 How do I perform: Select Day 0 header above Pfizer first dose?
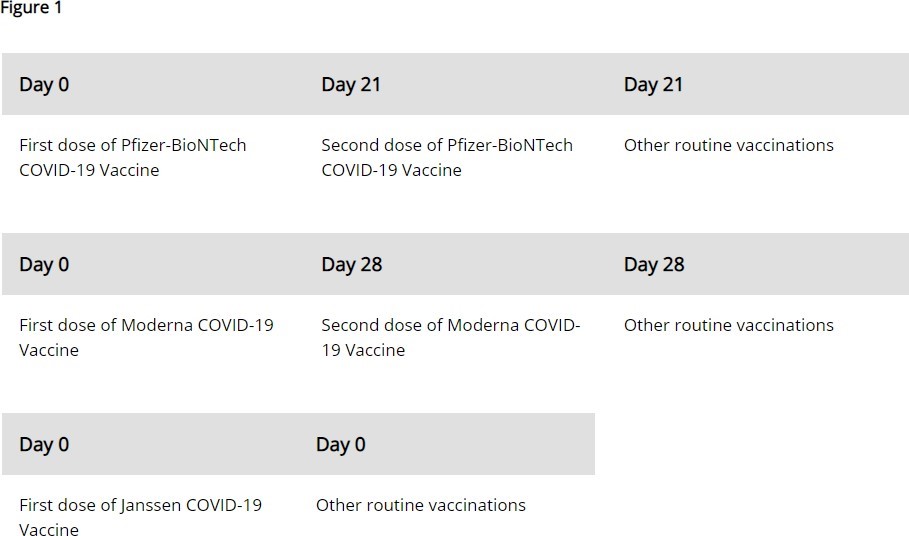pos(44,84)
